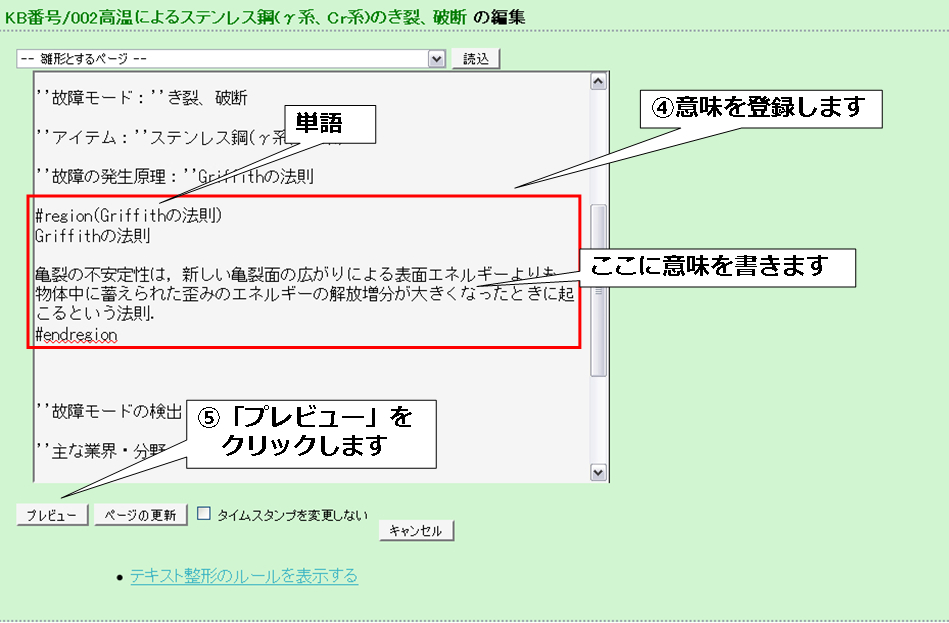Click the text area scrollbar down arrow
Image resolution: width=949 pixels, height=623 pixels.
(599, 471)
